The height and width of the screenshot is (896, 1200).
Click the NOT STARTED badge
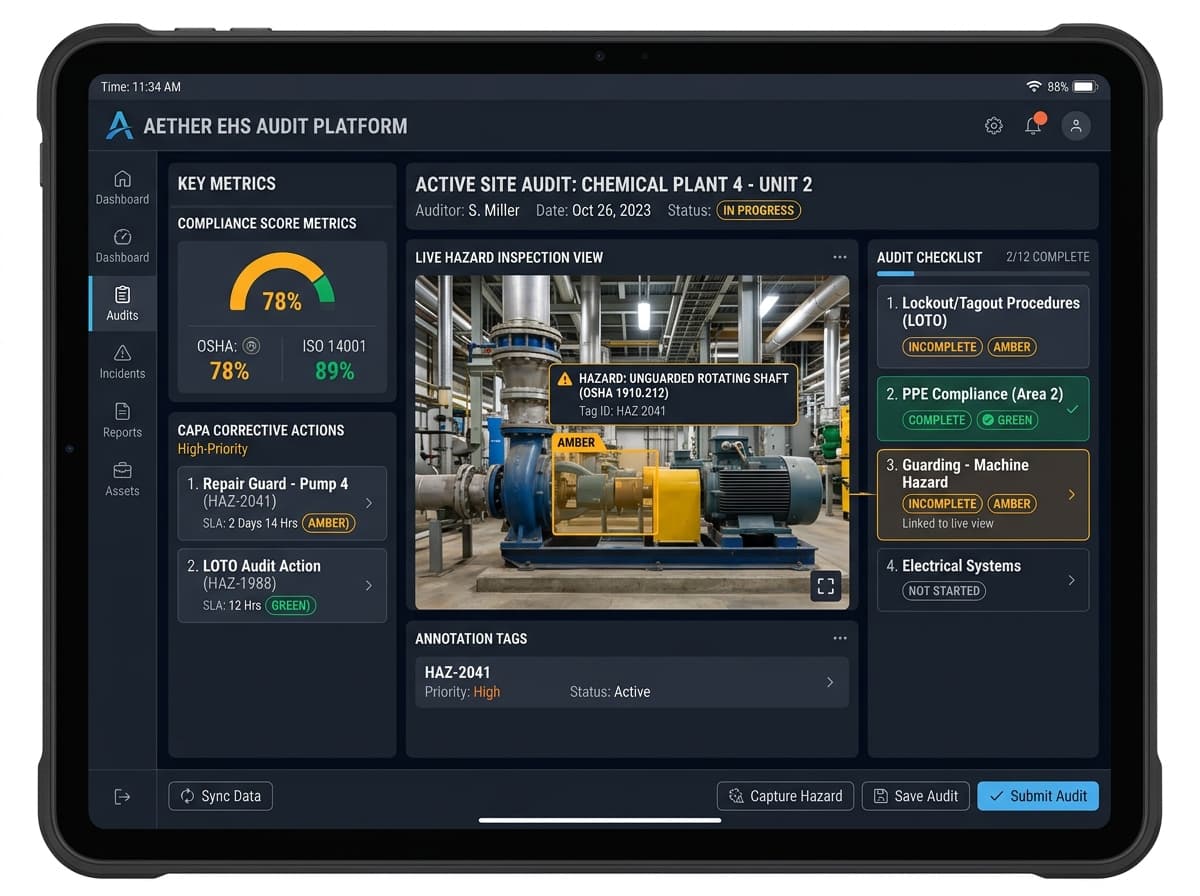coord(944,591)
